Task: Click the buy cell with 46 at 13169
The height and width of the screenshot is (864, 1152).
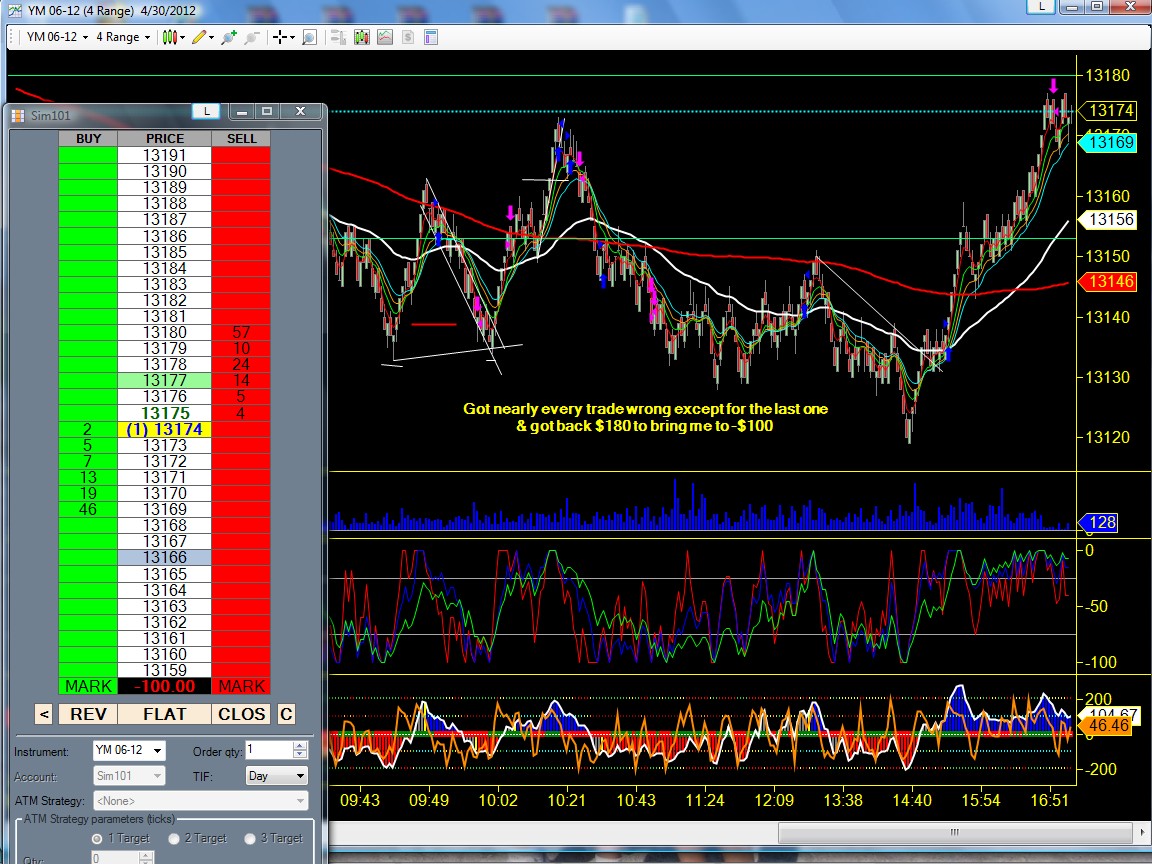Action: 88,509
